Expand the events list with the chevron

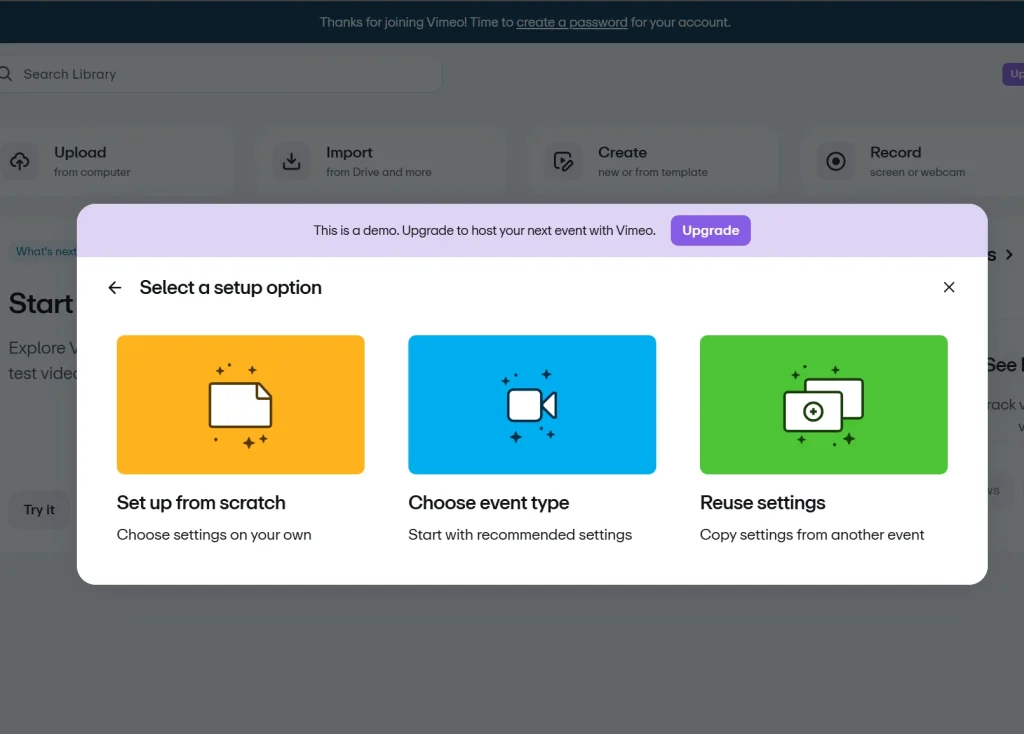pyautogui.click(x=1010, y=254)
